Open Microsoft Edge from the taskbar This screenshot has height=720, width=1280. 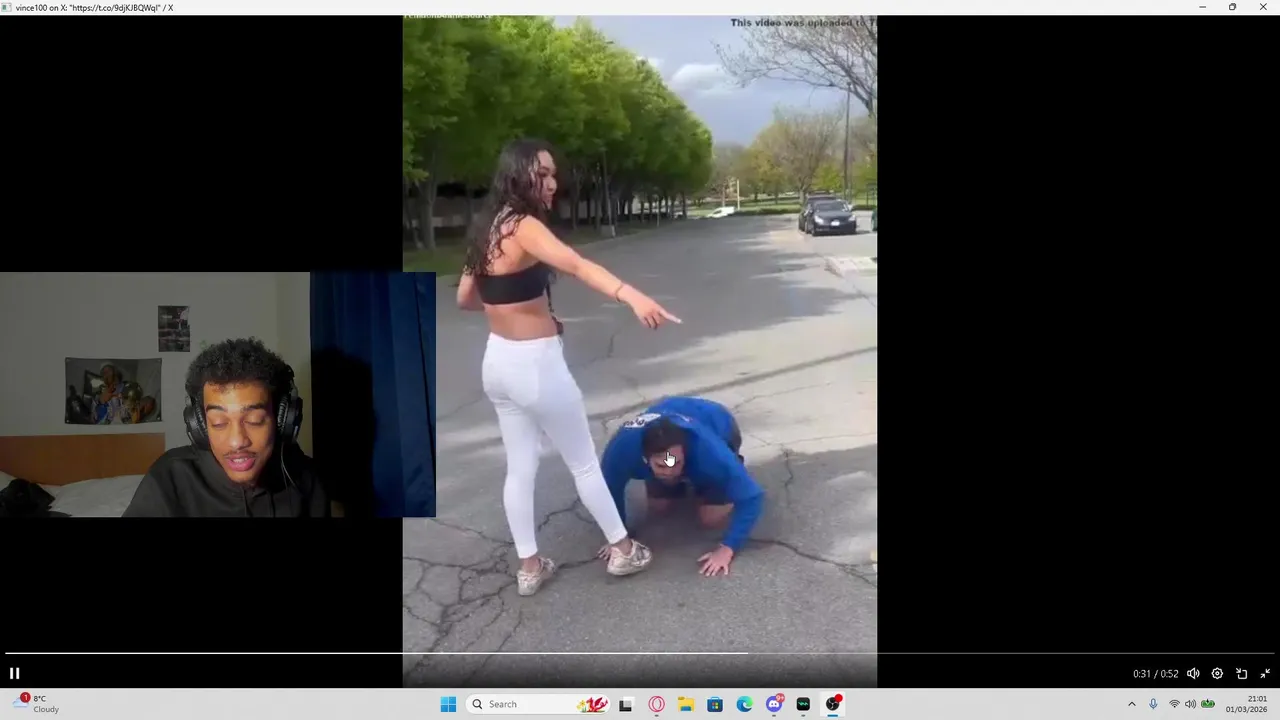[x=745, y=704]
